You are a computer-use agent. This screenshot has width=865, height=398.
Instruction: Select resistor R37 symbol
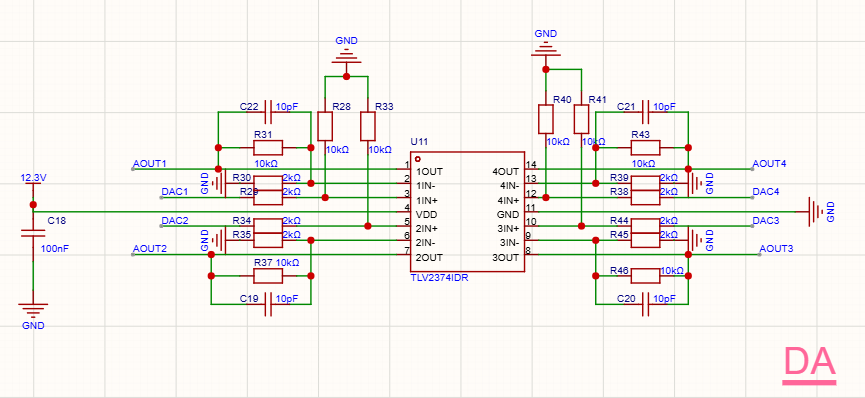(x=268, y=275)
